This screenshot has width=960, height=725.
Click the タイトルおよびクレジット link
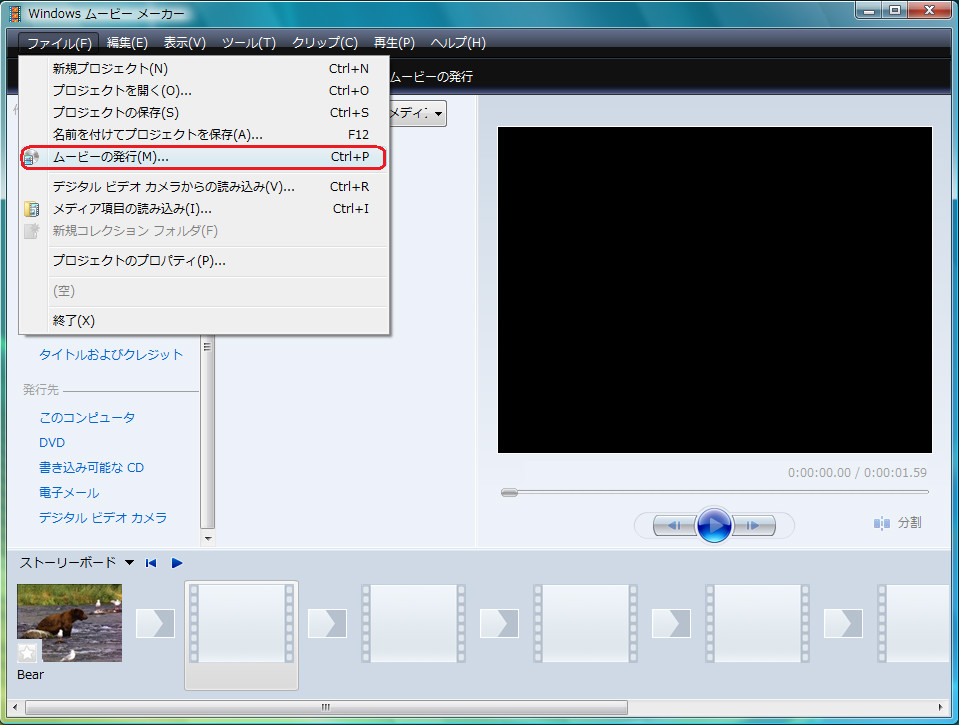tap(111, 355)
